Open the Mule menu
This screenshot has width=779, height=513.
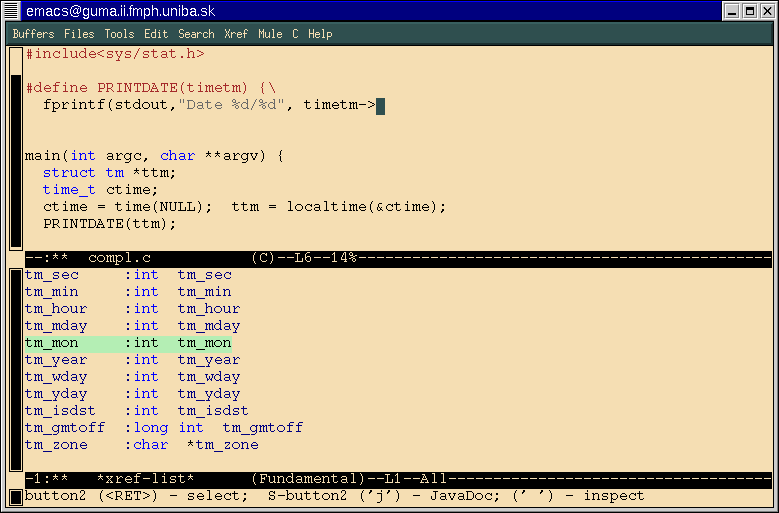(270, 34)
